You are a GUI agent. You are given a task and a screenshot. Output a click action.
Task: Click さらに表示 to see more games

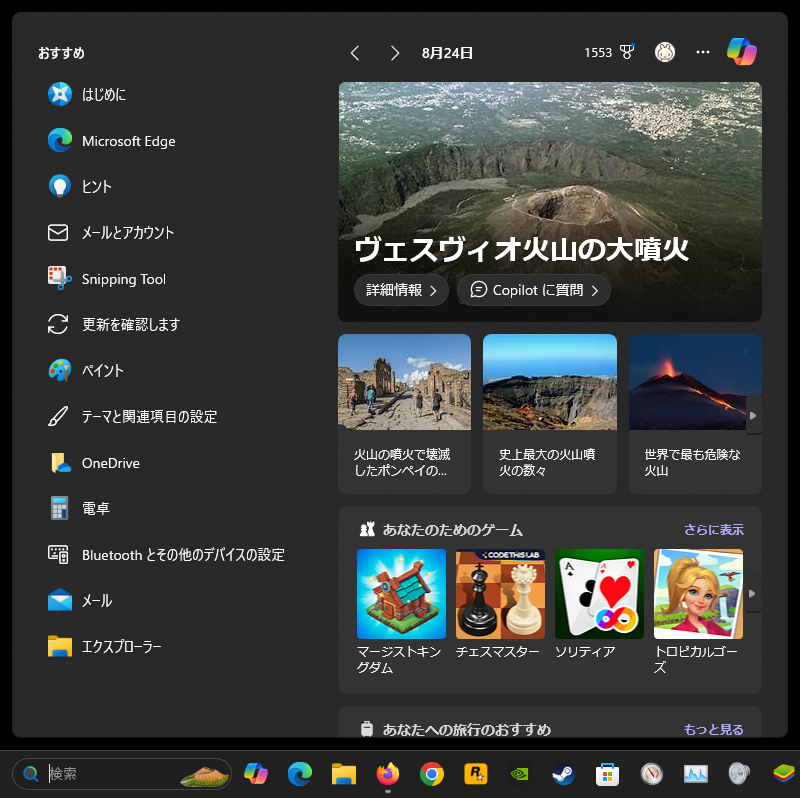click(x=717, y=529)
